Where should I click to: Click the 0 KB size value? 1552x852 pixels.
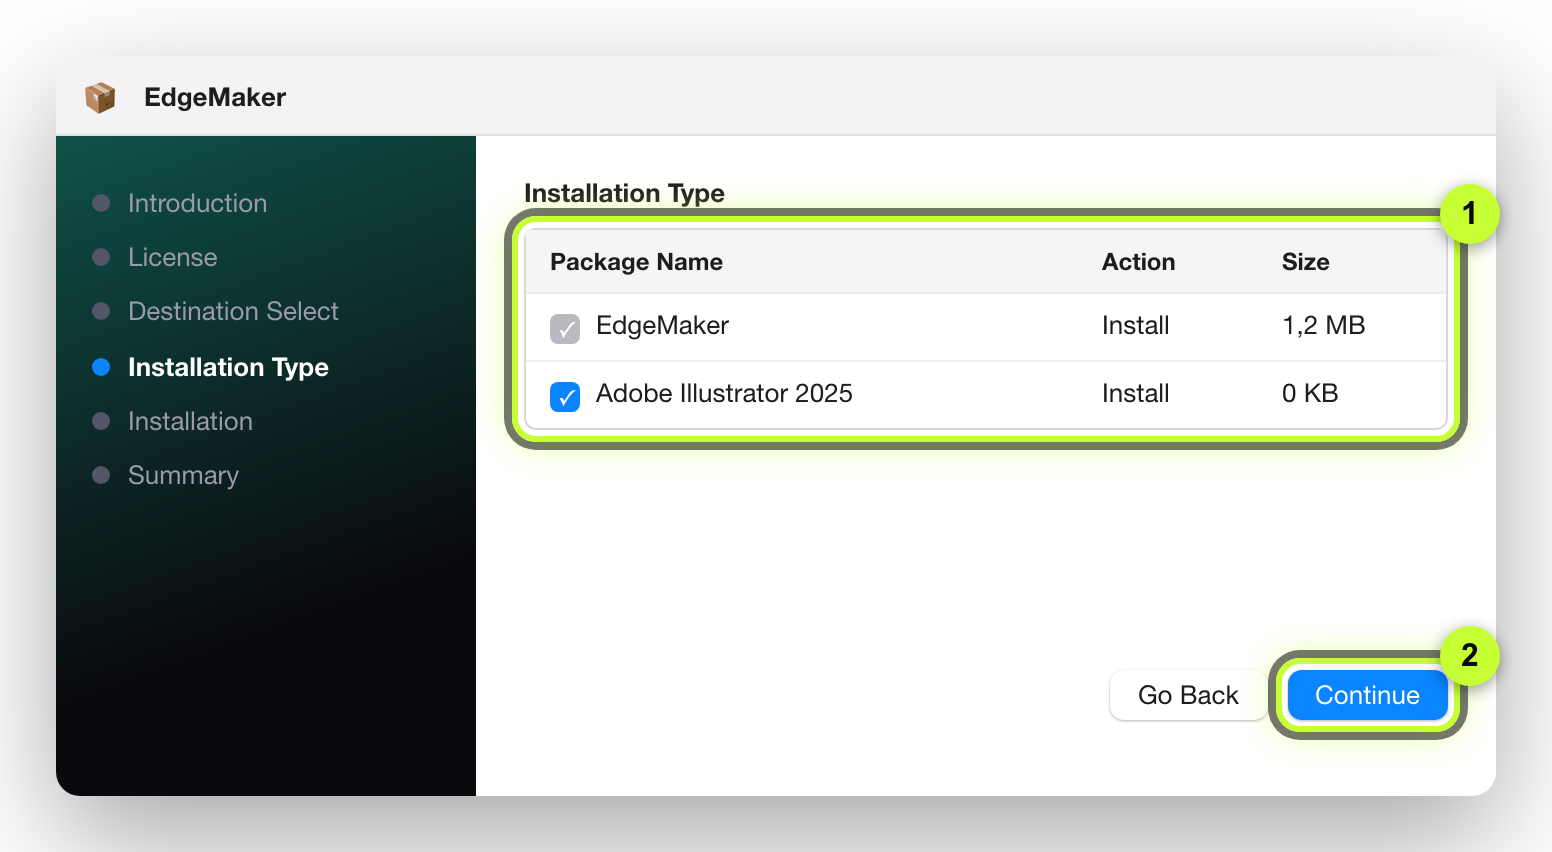pyautogui.click(x=1310, y=393)
